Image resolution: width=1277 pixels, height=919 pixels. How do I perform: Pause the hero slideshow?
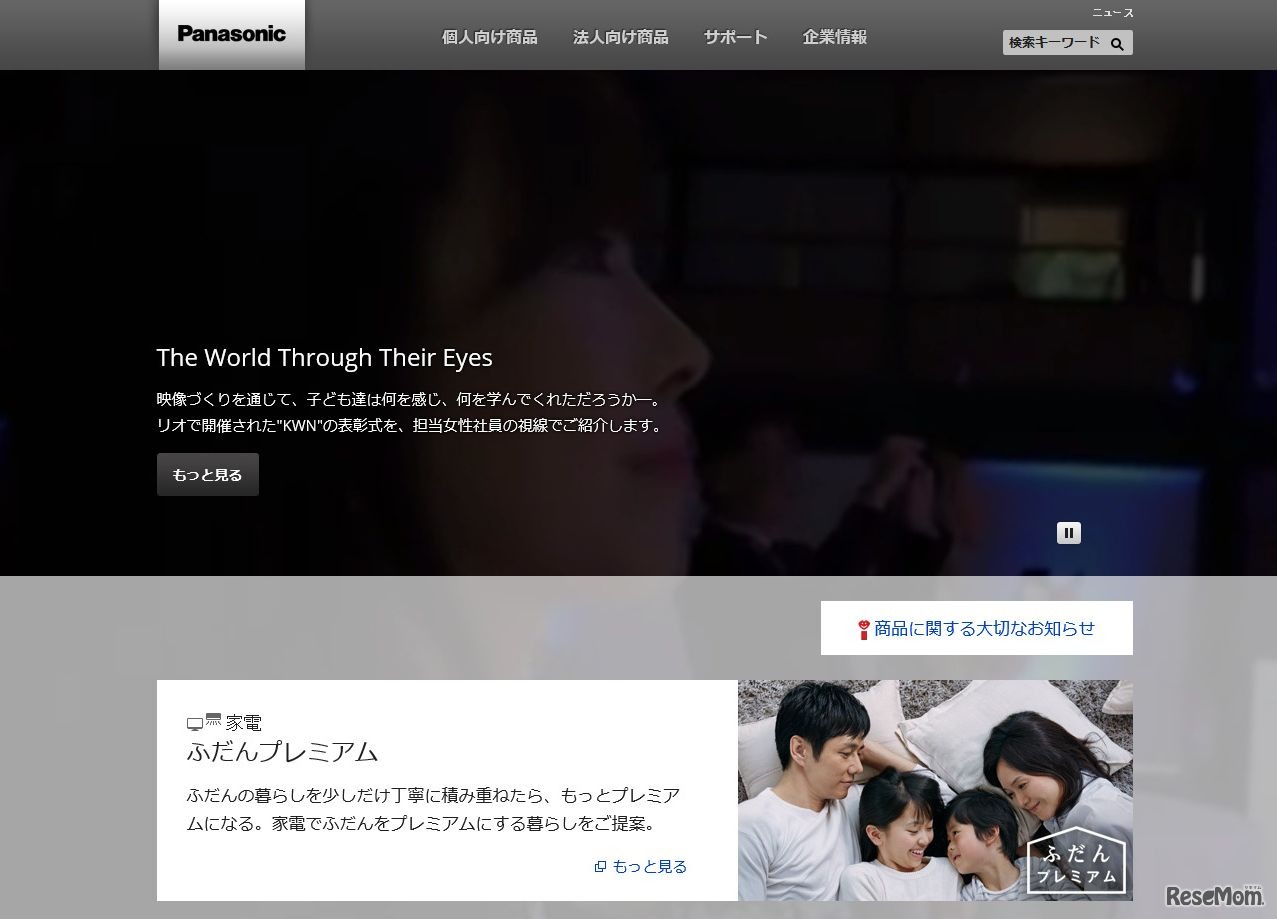click(x=1069, y=533)
